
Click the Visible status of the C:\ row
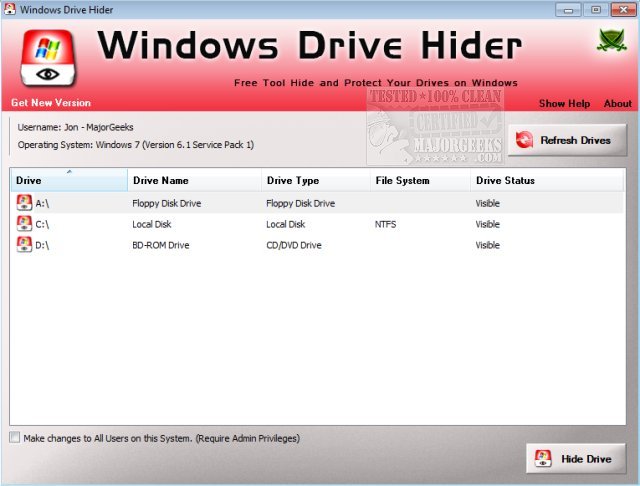[x=487, y=224]
